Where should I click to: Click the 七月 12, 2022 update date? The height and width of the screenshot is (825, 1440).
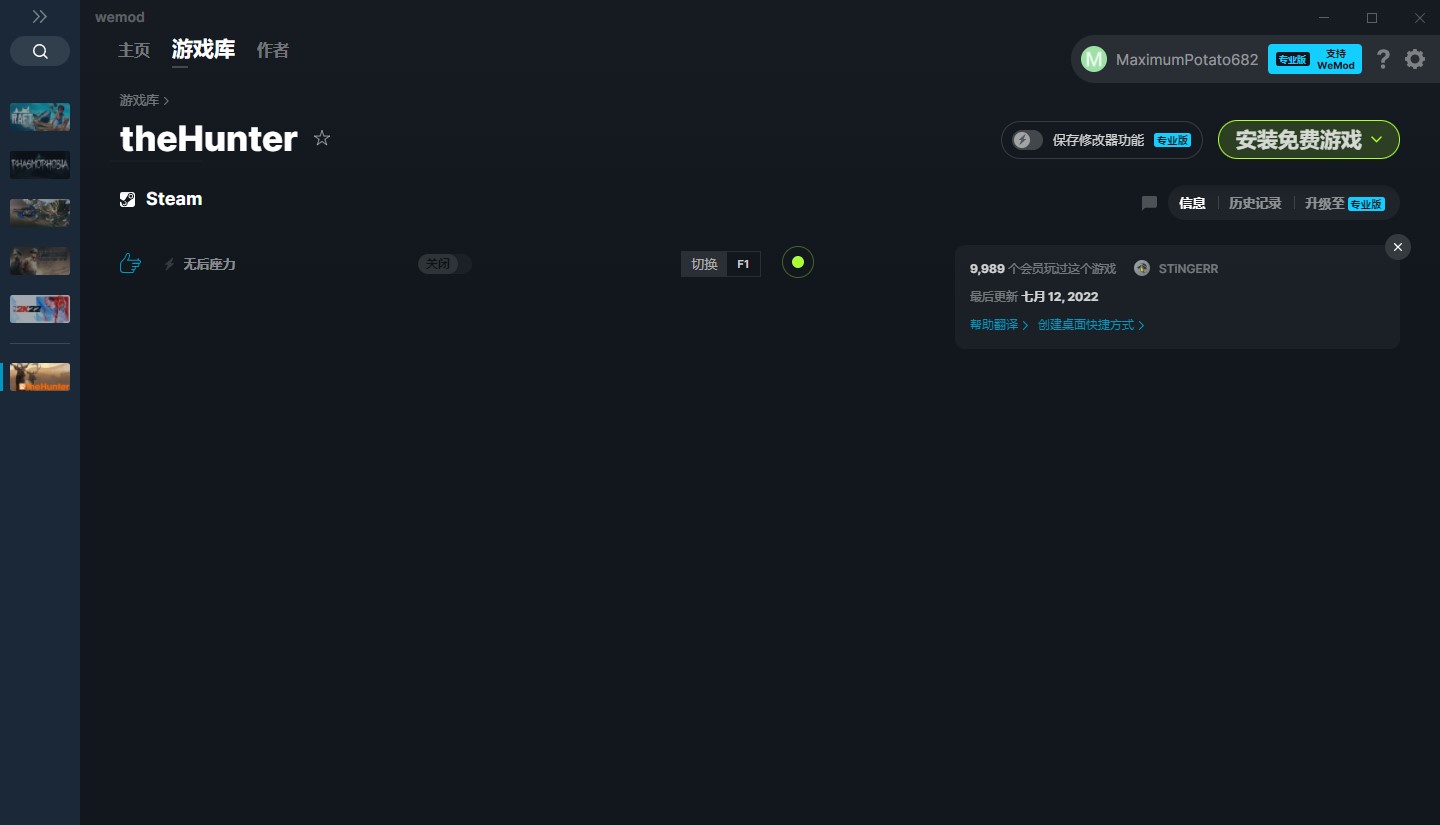tap(1059, 297)
